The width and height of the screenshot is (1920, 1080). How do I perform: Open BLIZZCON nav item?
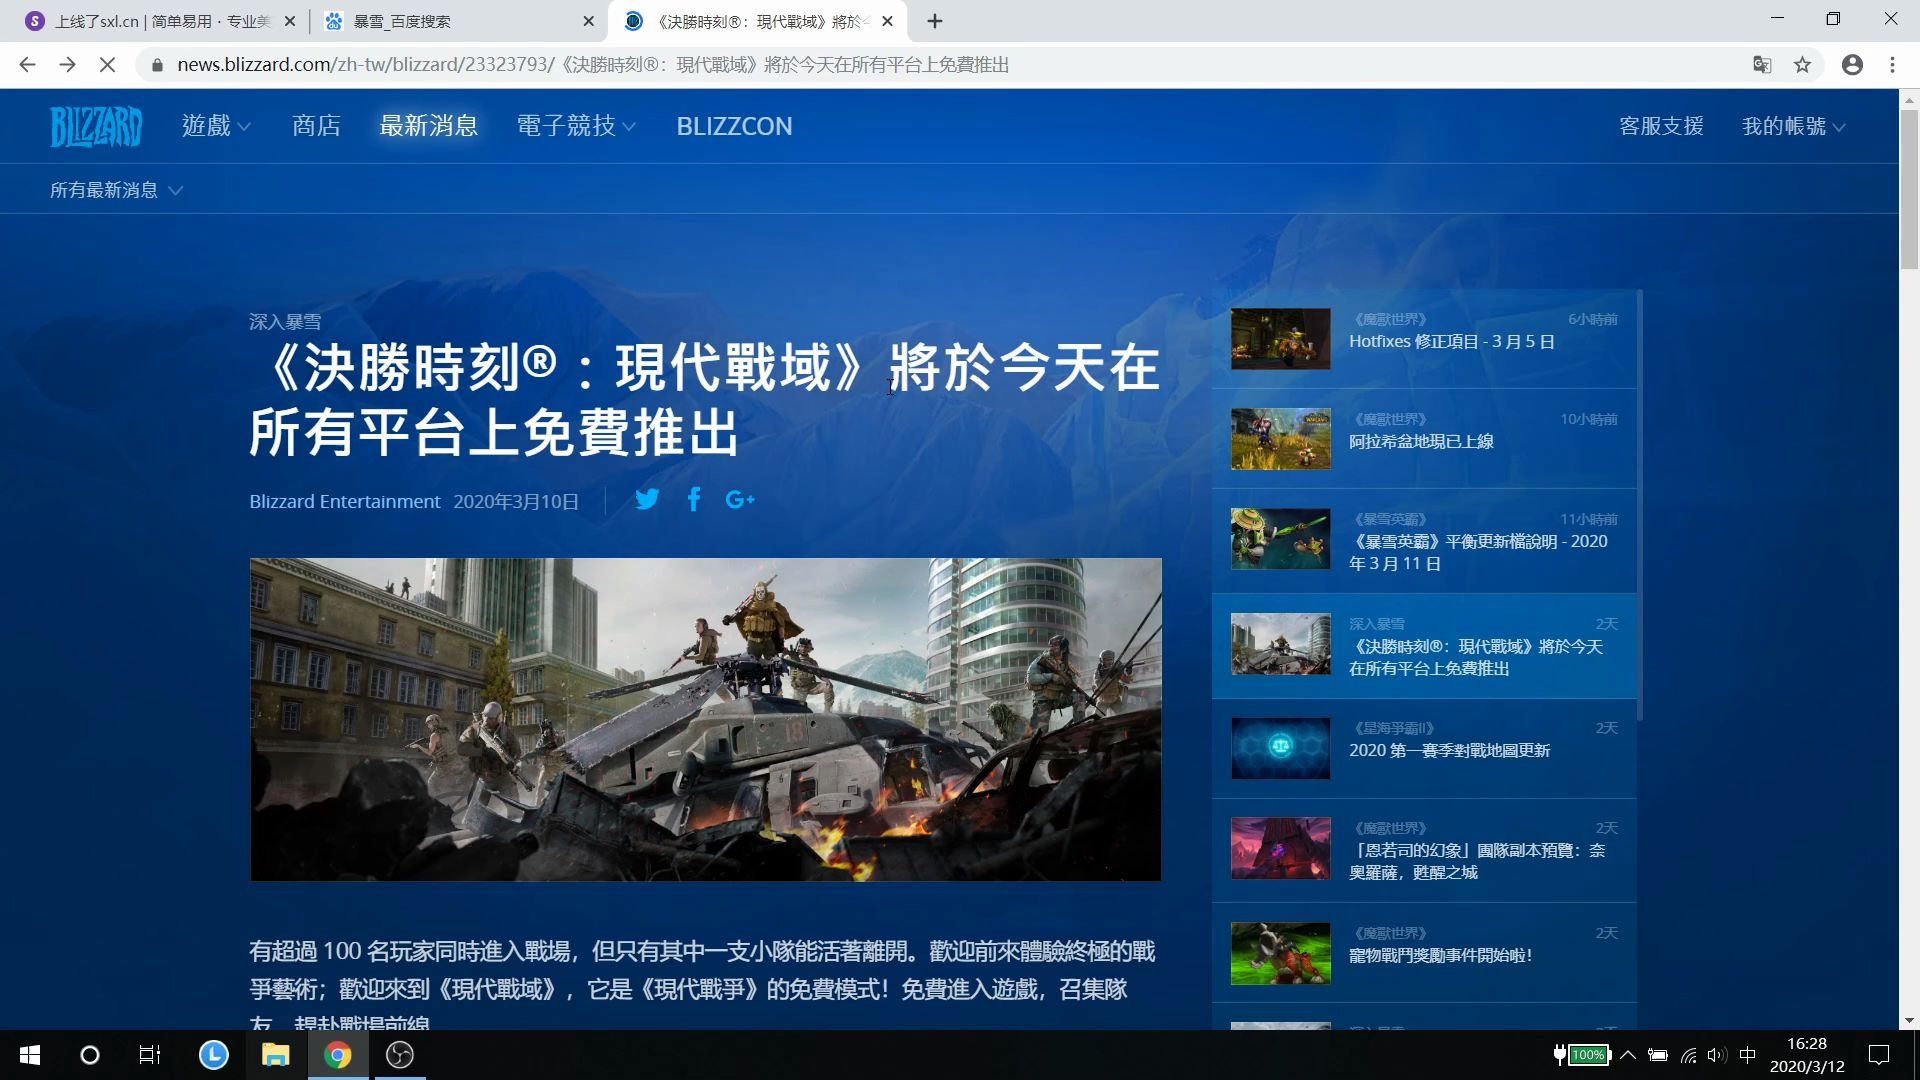[x=734, y=126]
